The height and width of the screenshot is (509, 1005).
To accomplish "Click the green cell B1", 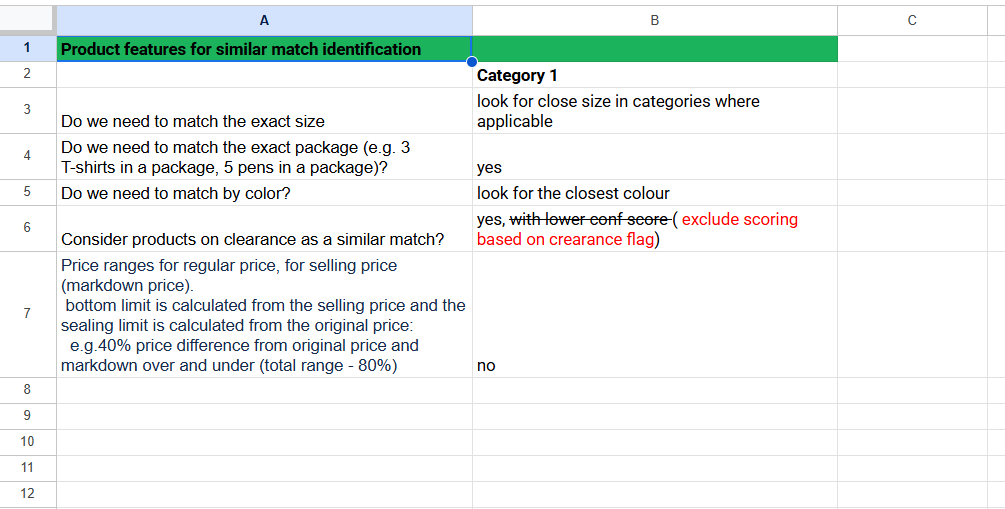I will [x=654, y=49].
